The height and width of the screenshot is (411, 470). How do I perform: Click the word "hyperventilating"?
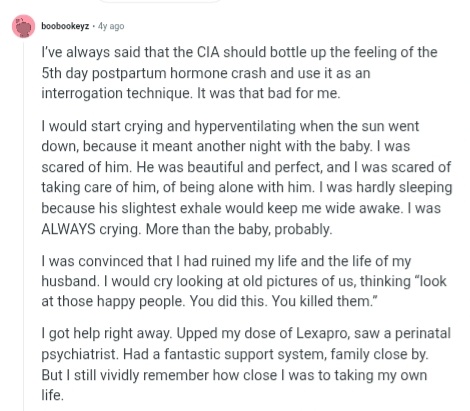[x=245, y=127]
